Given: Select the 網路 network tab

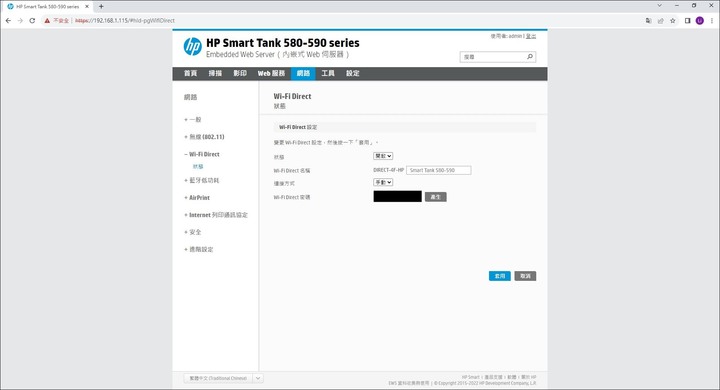Looking at the screenshot, I should (x=303, y=73).
